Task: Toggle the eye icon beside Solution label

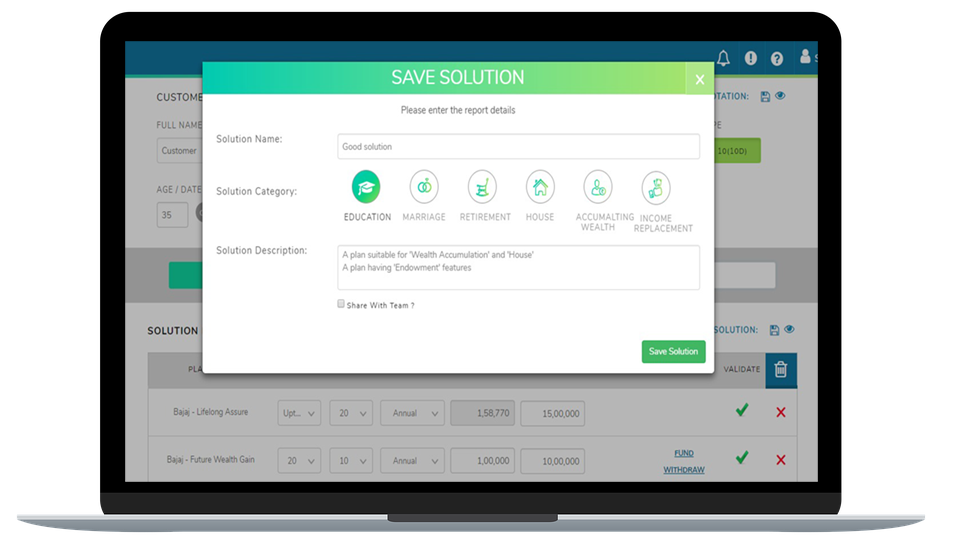Action: point(789,330)
